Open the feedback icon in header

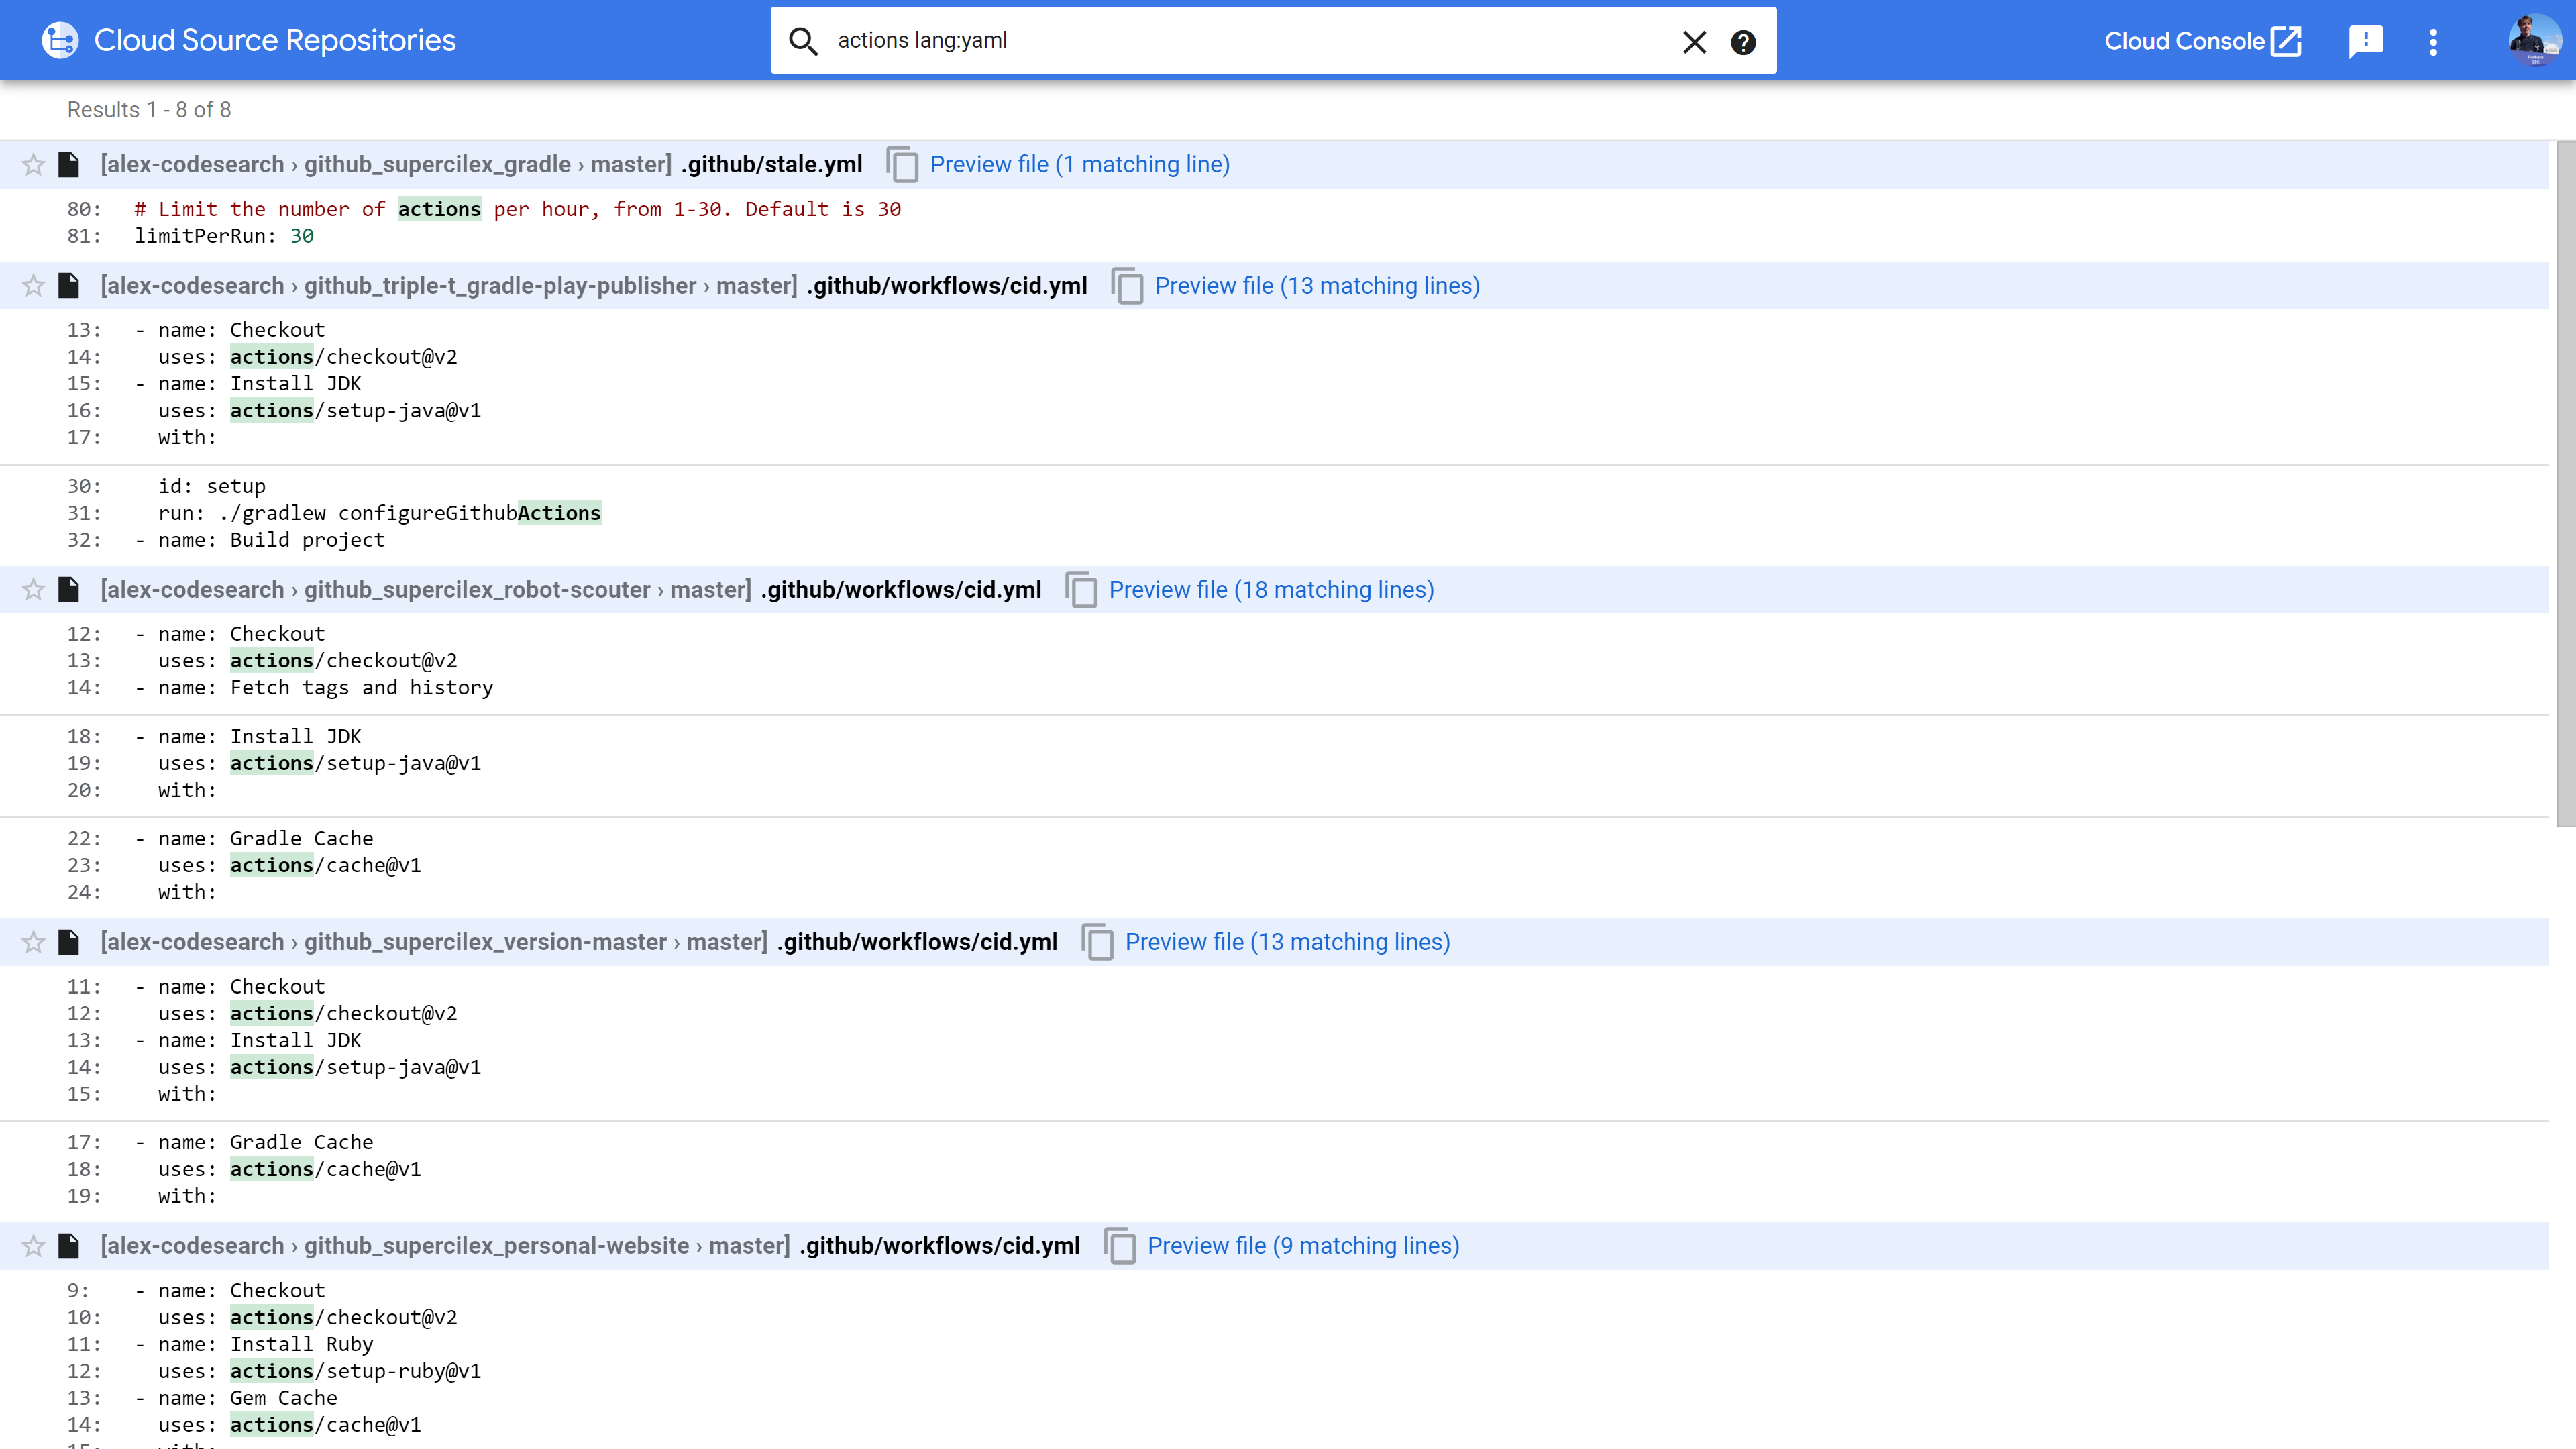[x=2365, y=41]
